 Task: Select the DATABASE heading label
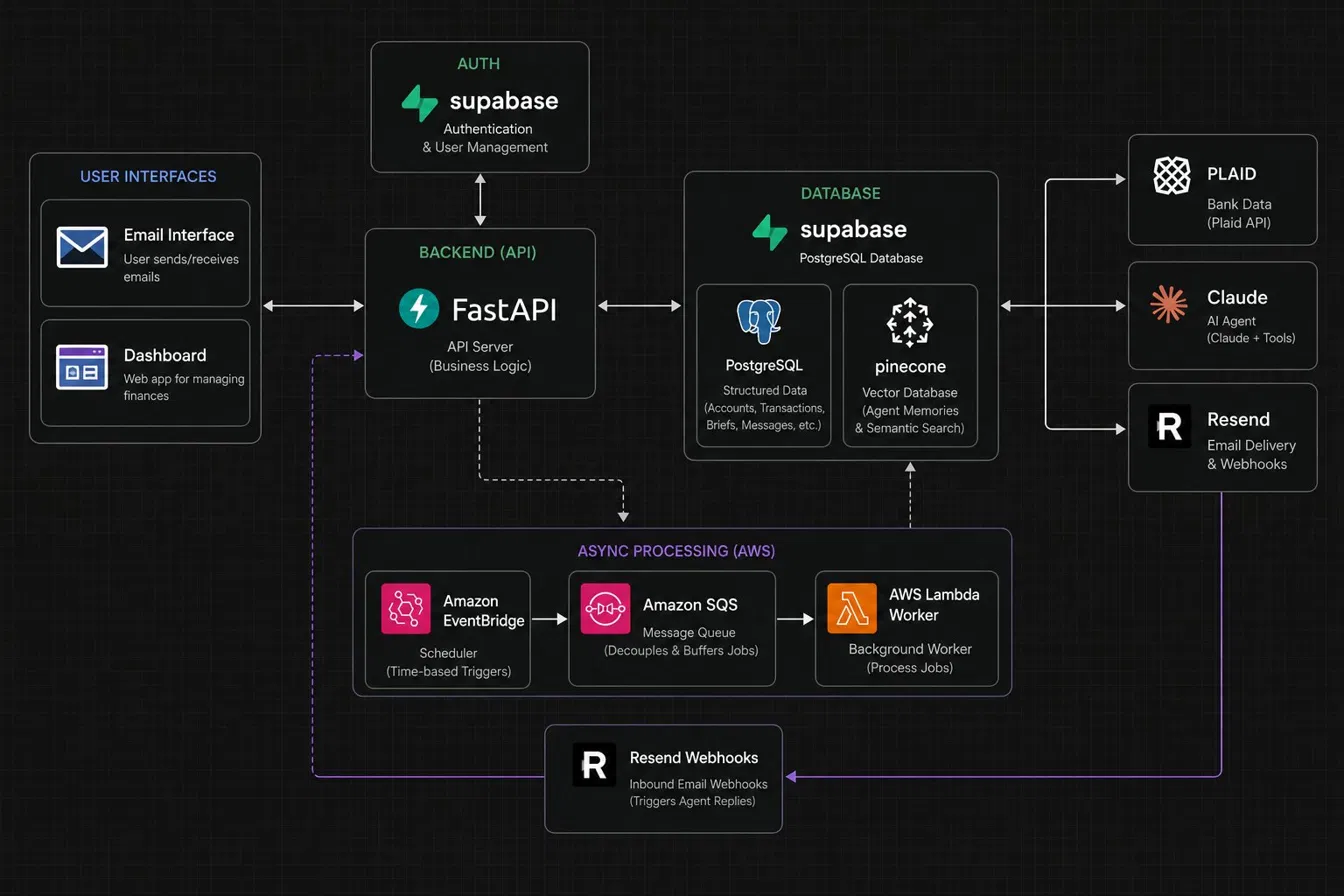tap(841, 193)
